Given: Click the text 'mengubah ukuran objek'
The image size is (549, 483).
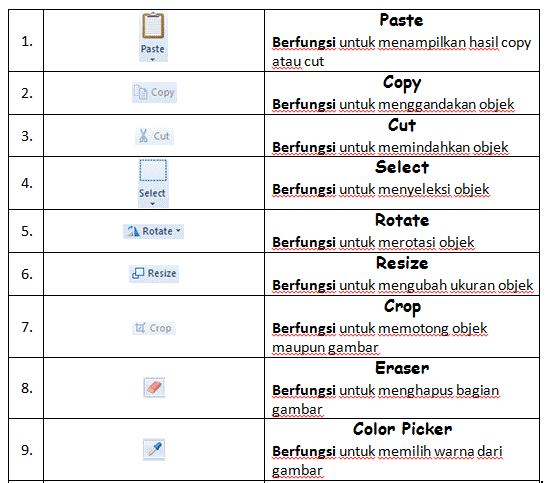Looking at the screenshot, I should (456, 285).
